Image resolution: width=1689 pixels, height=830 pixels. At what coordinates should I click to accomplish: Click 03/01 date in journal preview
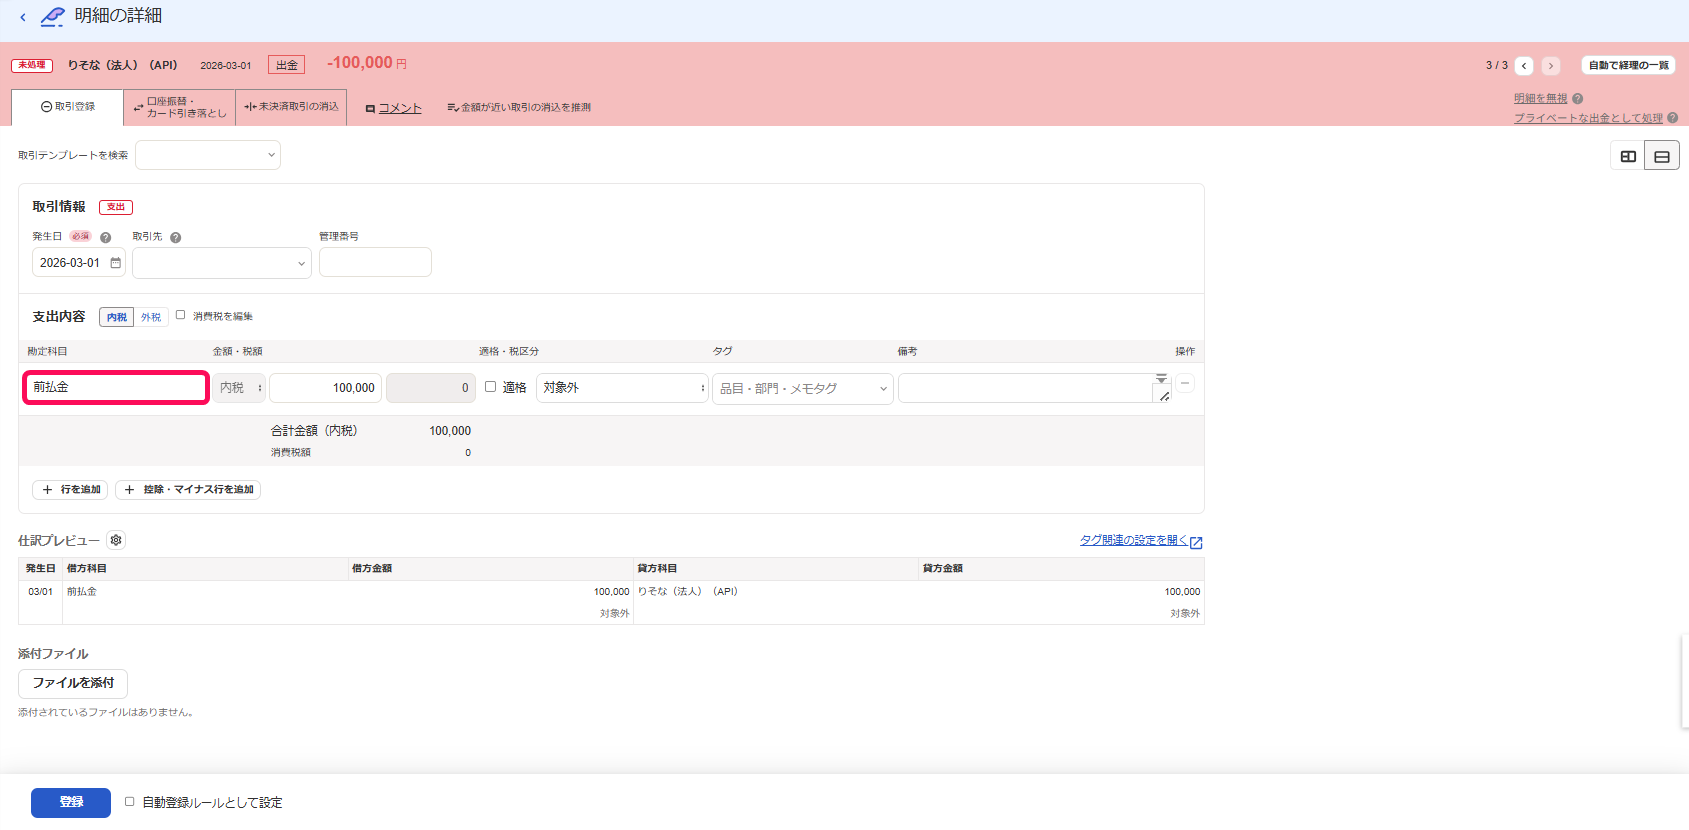[40, 592]
